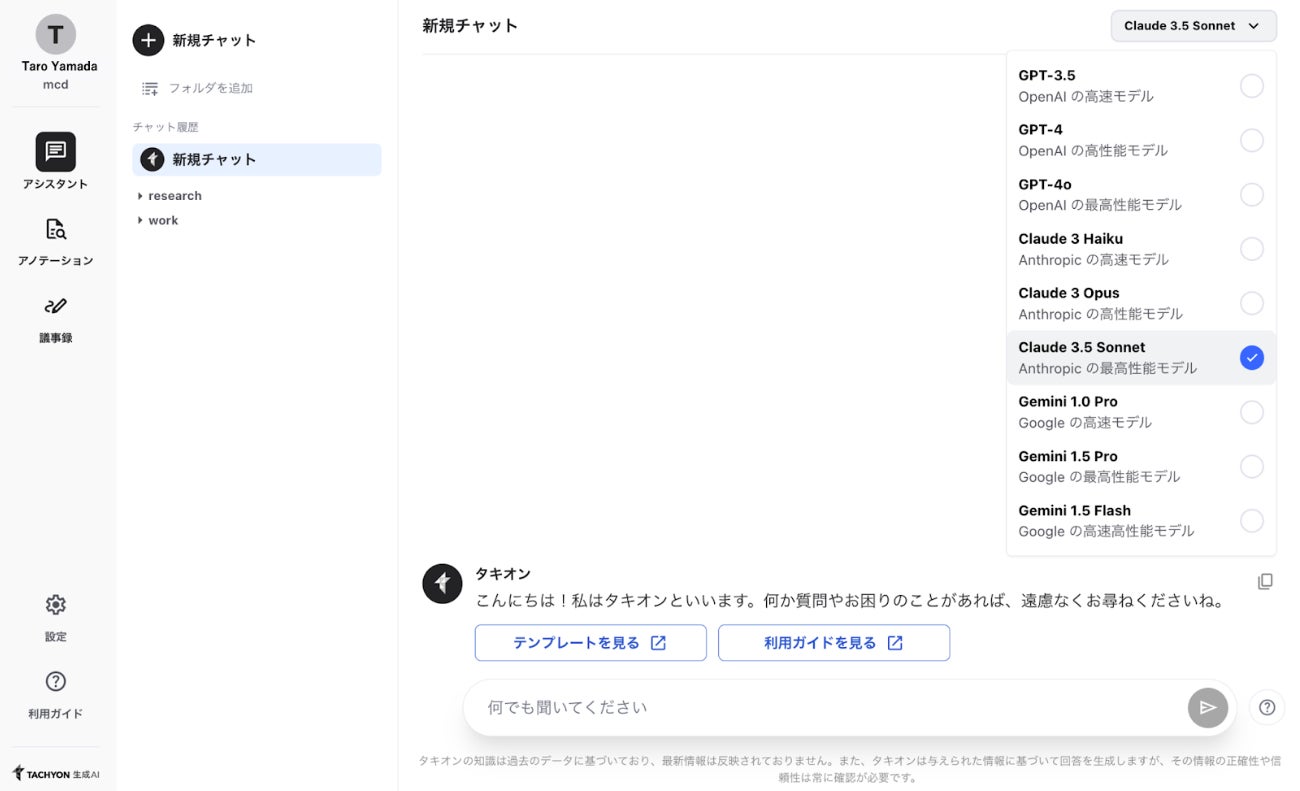Click the Taro Yamada user name
This screenshot has width=1300, height=791.
point(60,67)
